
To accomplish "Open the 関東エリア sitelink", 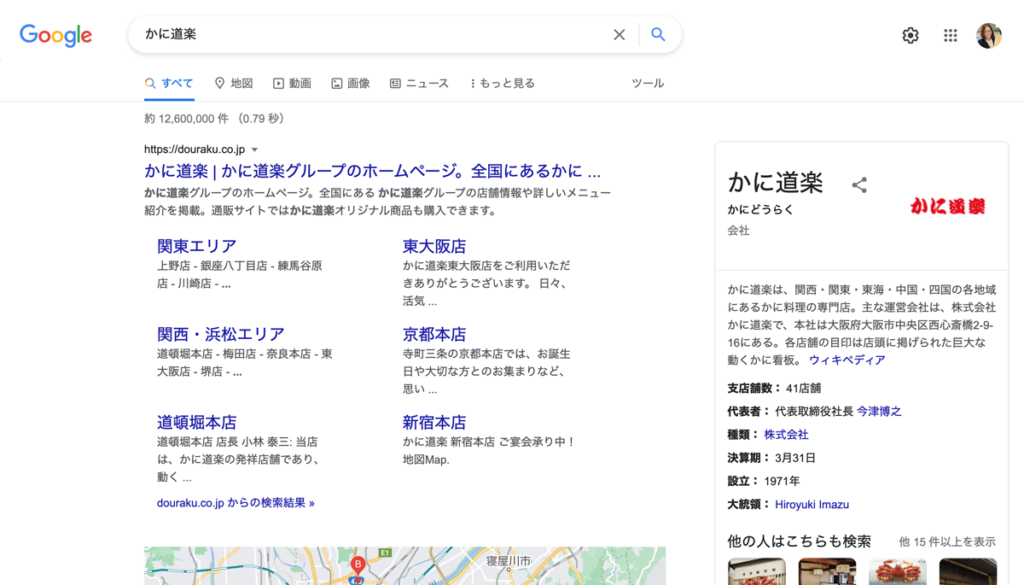I will [197, 246].
